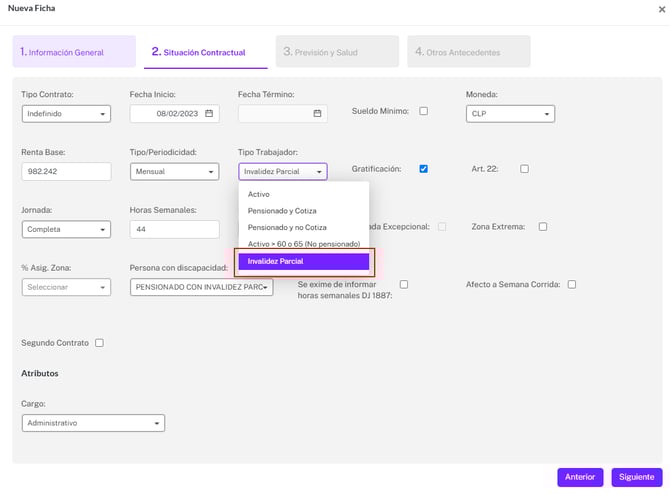Tick the Art. 22 checkbox
Image resolution: width=670 pixels, height=495 pixels.
coord(524,169)
